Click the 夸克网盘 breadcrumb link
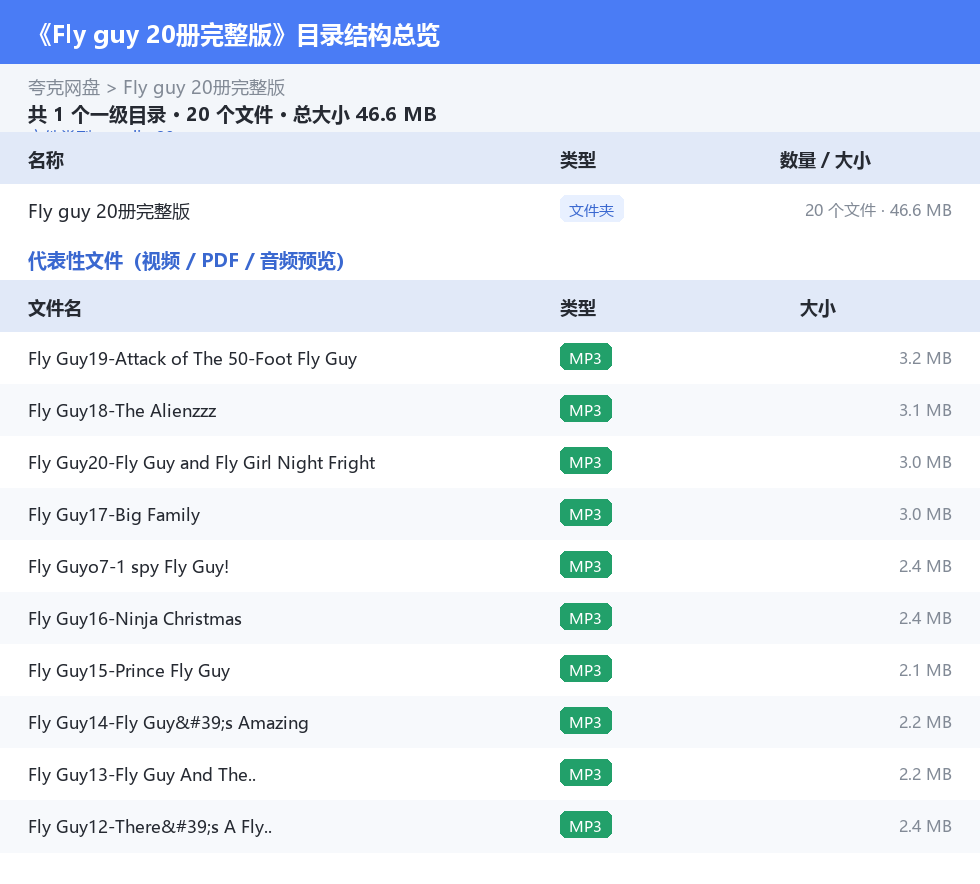 coord(64,88)
